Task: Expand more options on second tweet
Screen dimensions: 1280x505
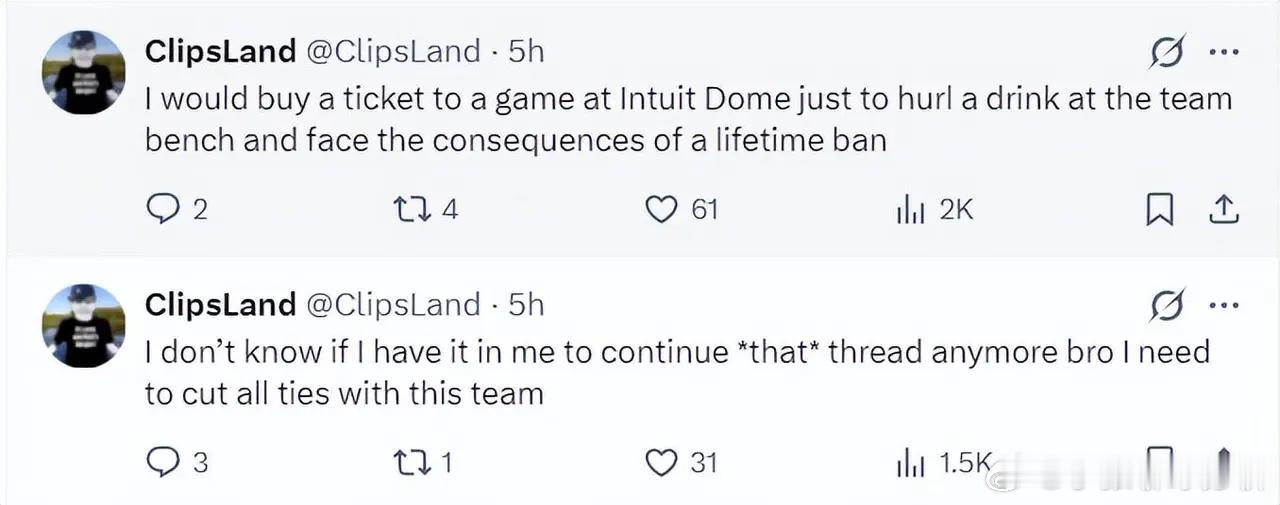Action: [1224, 304]
